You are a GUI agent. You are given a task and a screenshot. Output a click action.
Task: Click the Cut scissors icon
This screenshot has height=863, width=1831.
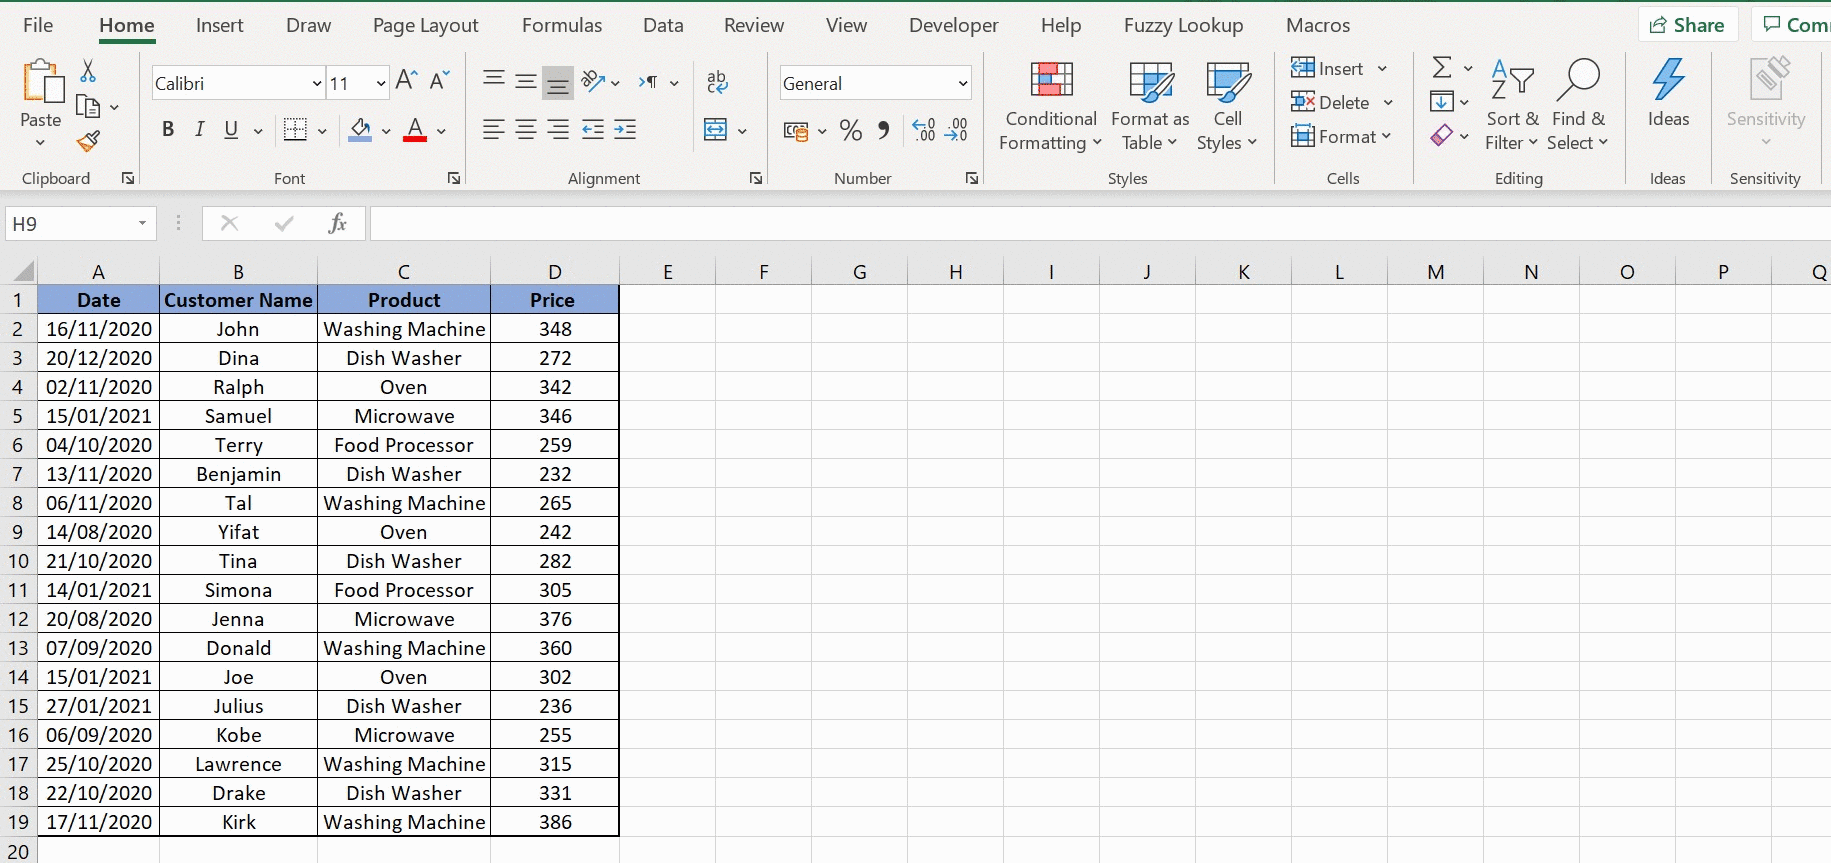[88, 71]
